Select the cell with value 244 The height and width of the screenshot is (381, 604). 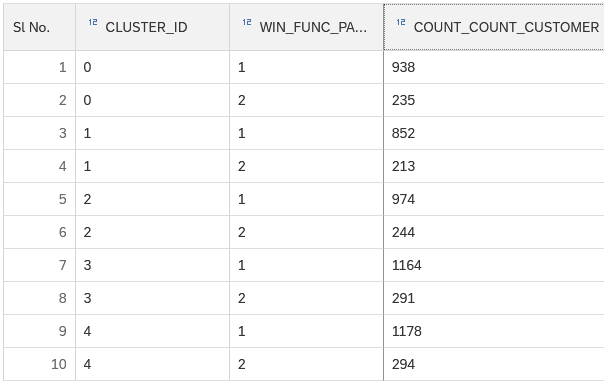494,232
